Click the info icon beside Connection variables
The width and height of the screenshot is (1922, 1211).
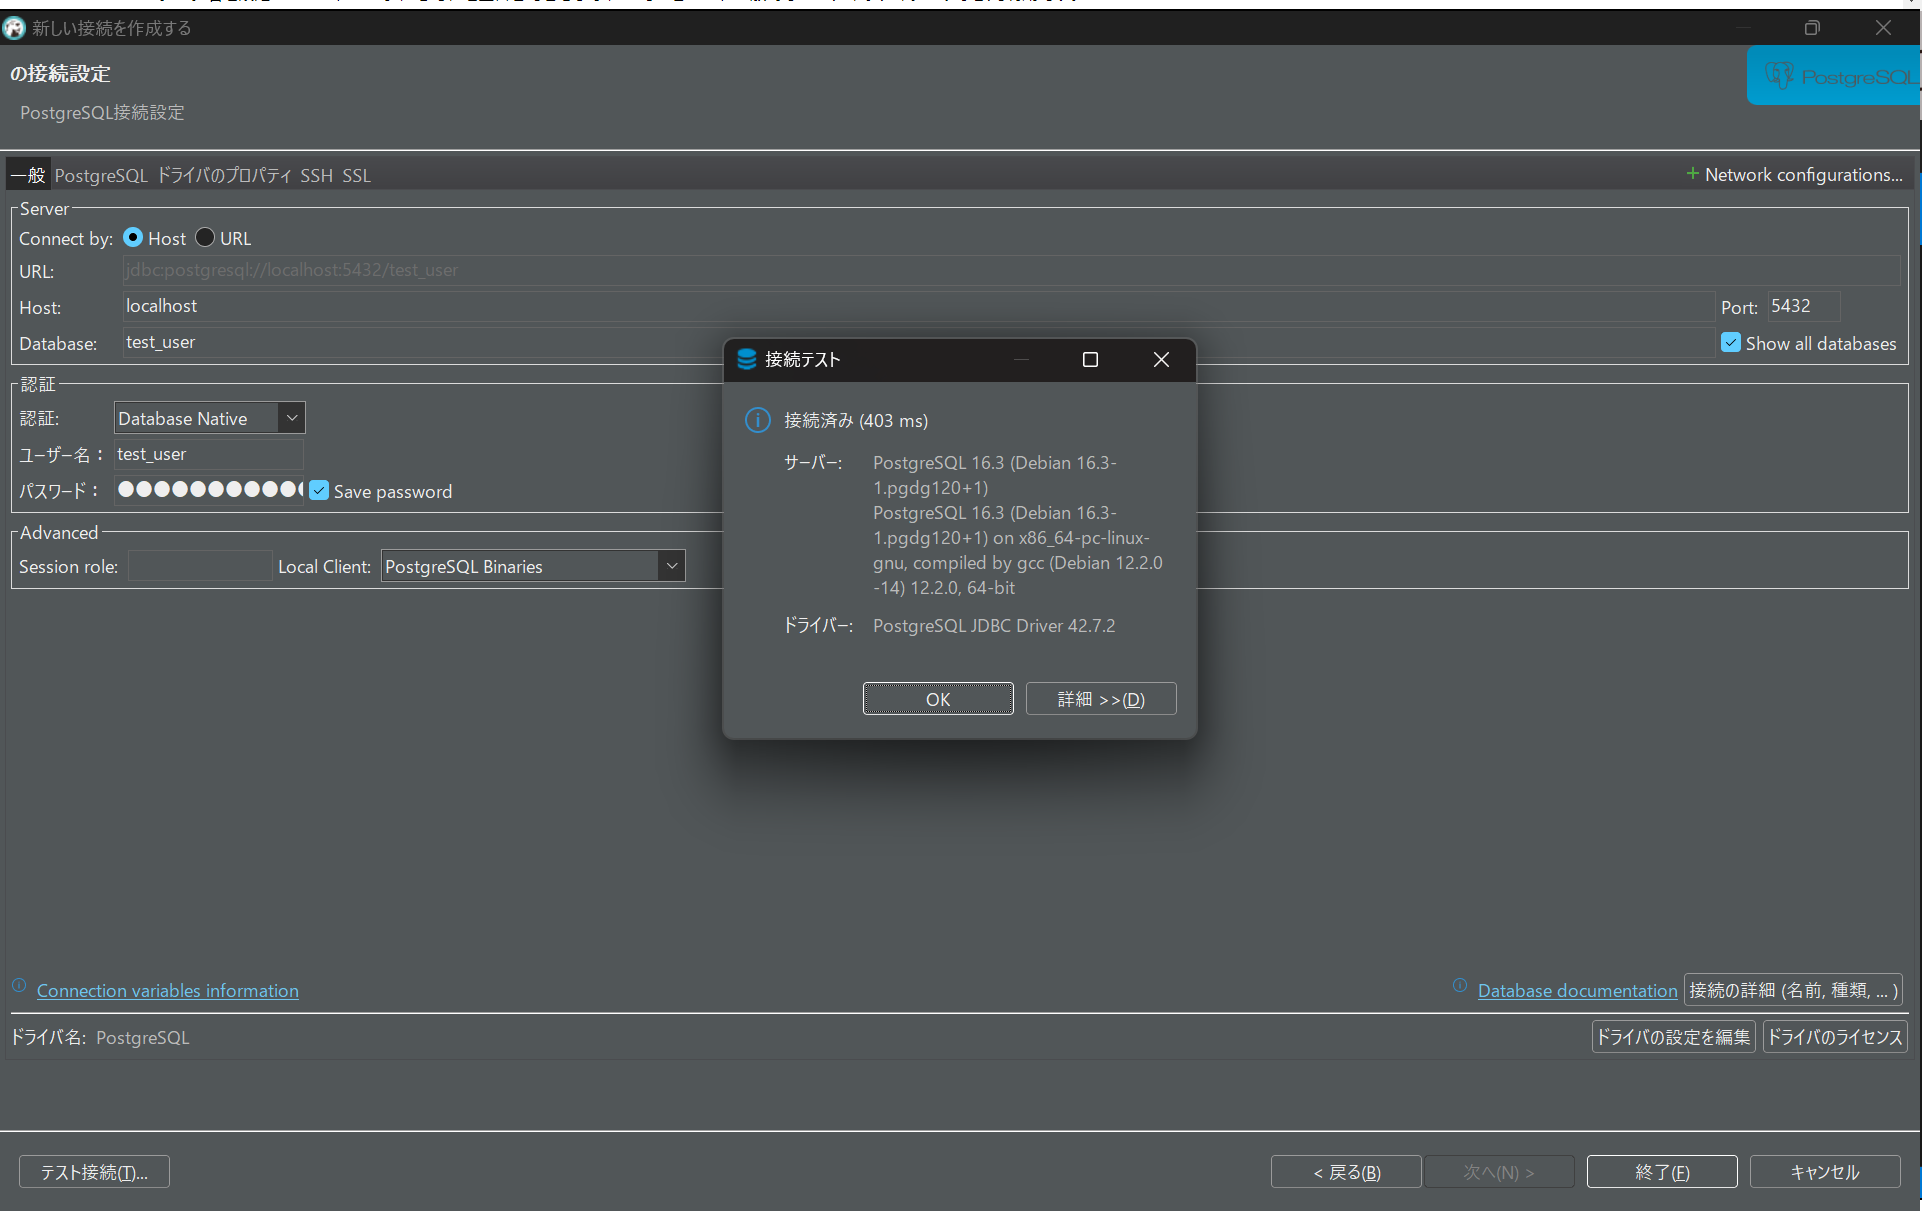(x=19, y=986)
